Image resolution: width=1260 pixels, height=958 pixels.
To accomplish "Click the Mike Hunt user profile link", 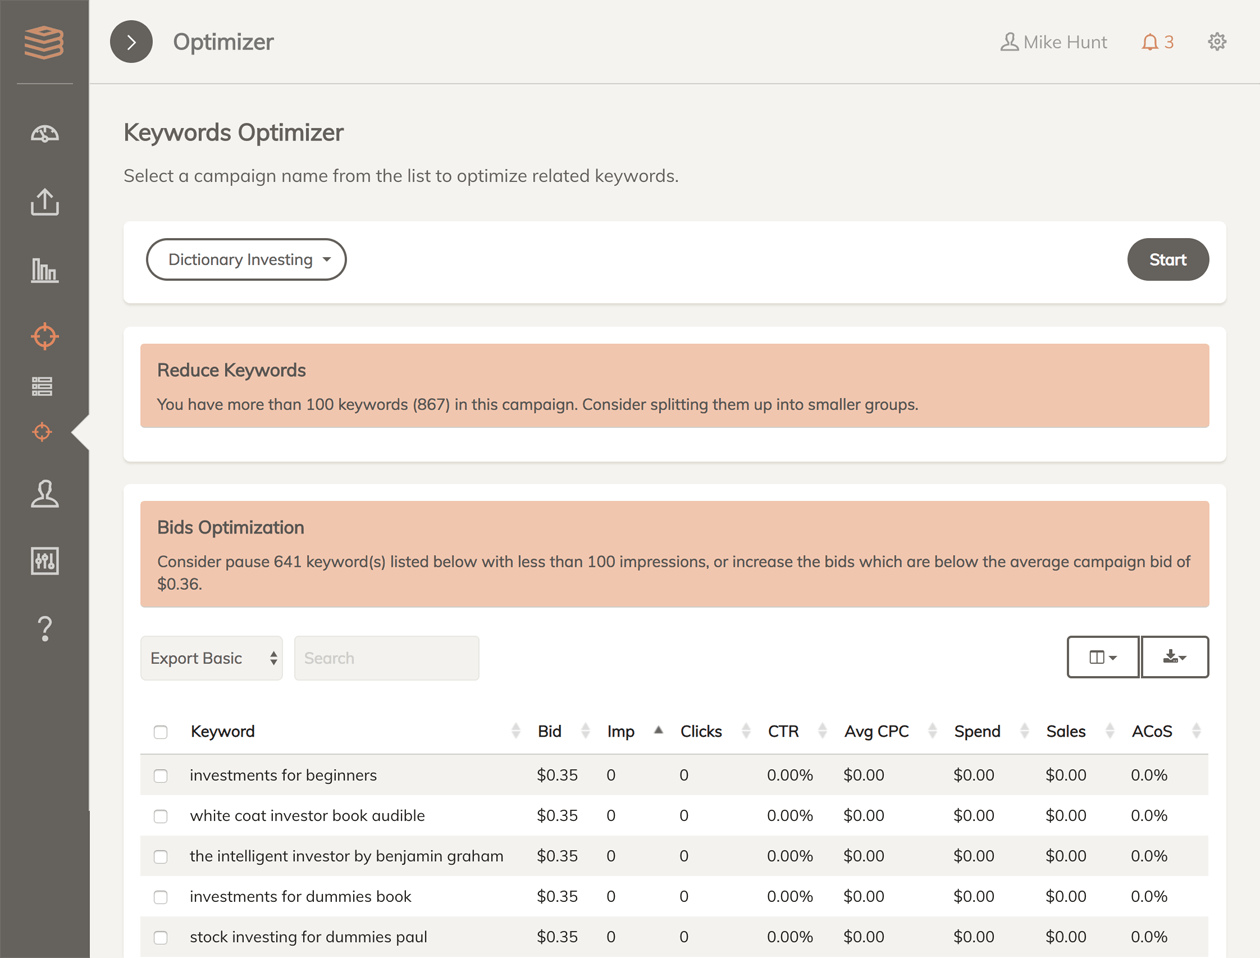I will click(x=1054, y=42).
